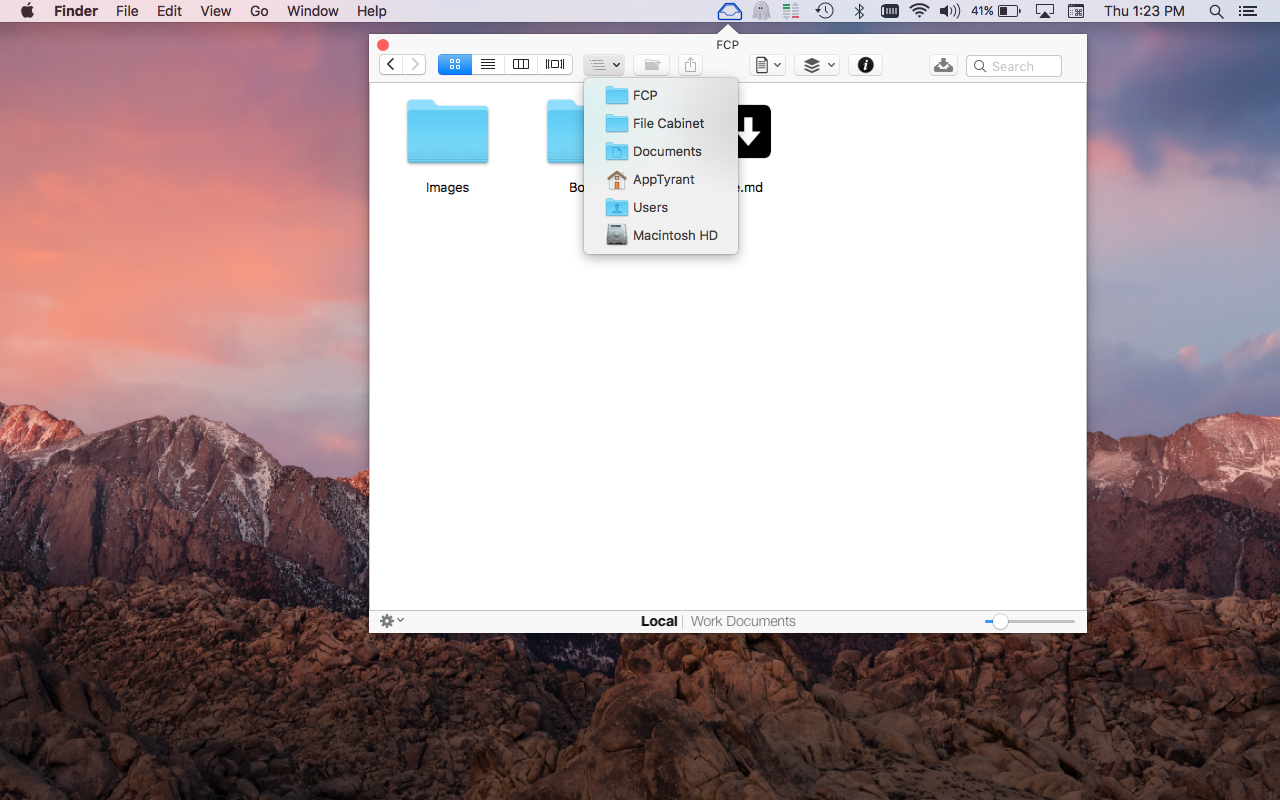This screenshot has height=800, width=1280.
Task: Click the memory chip menu bar icon
Action: point(889,11)
